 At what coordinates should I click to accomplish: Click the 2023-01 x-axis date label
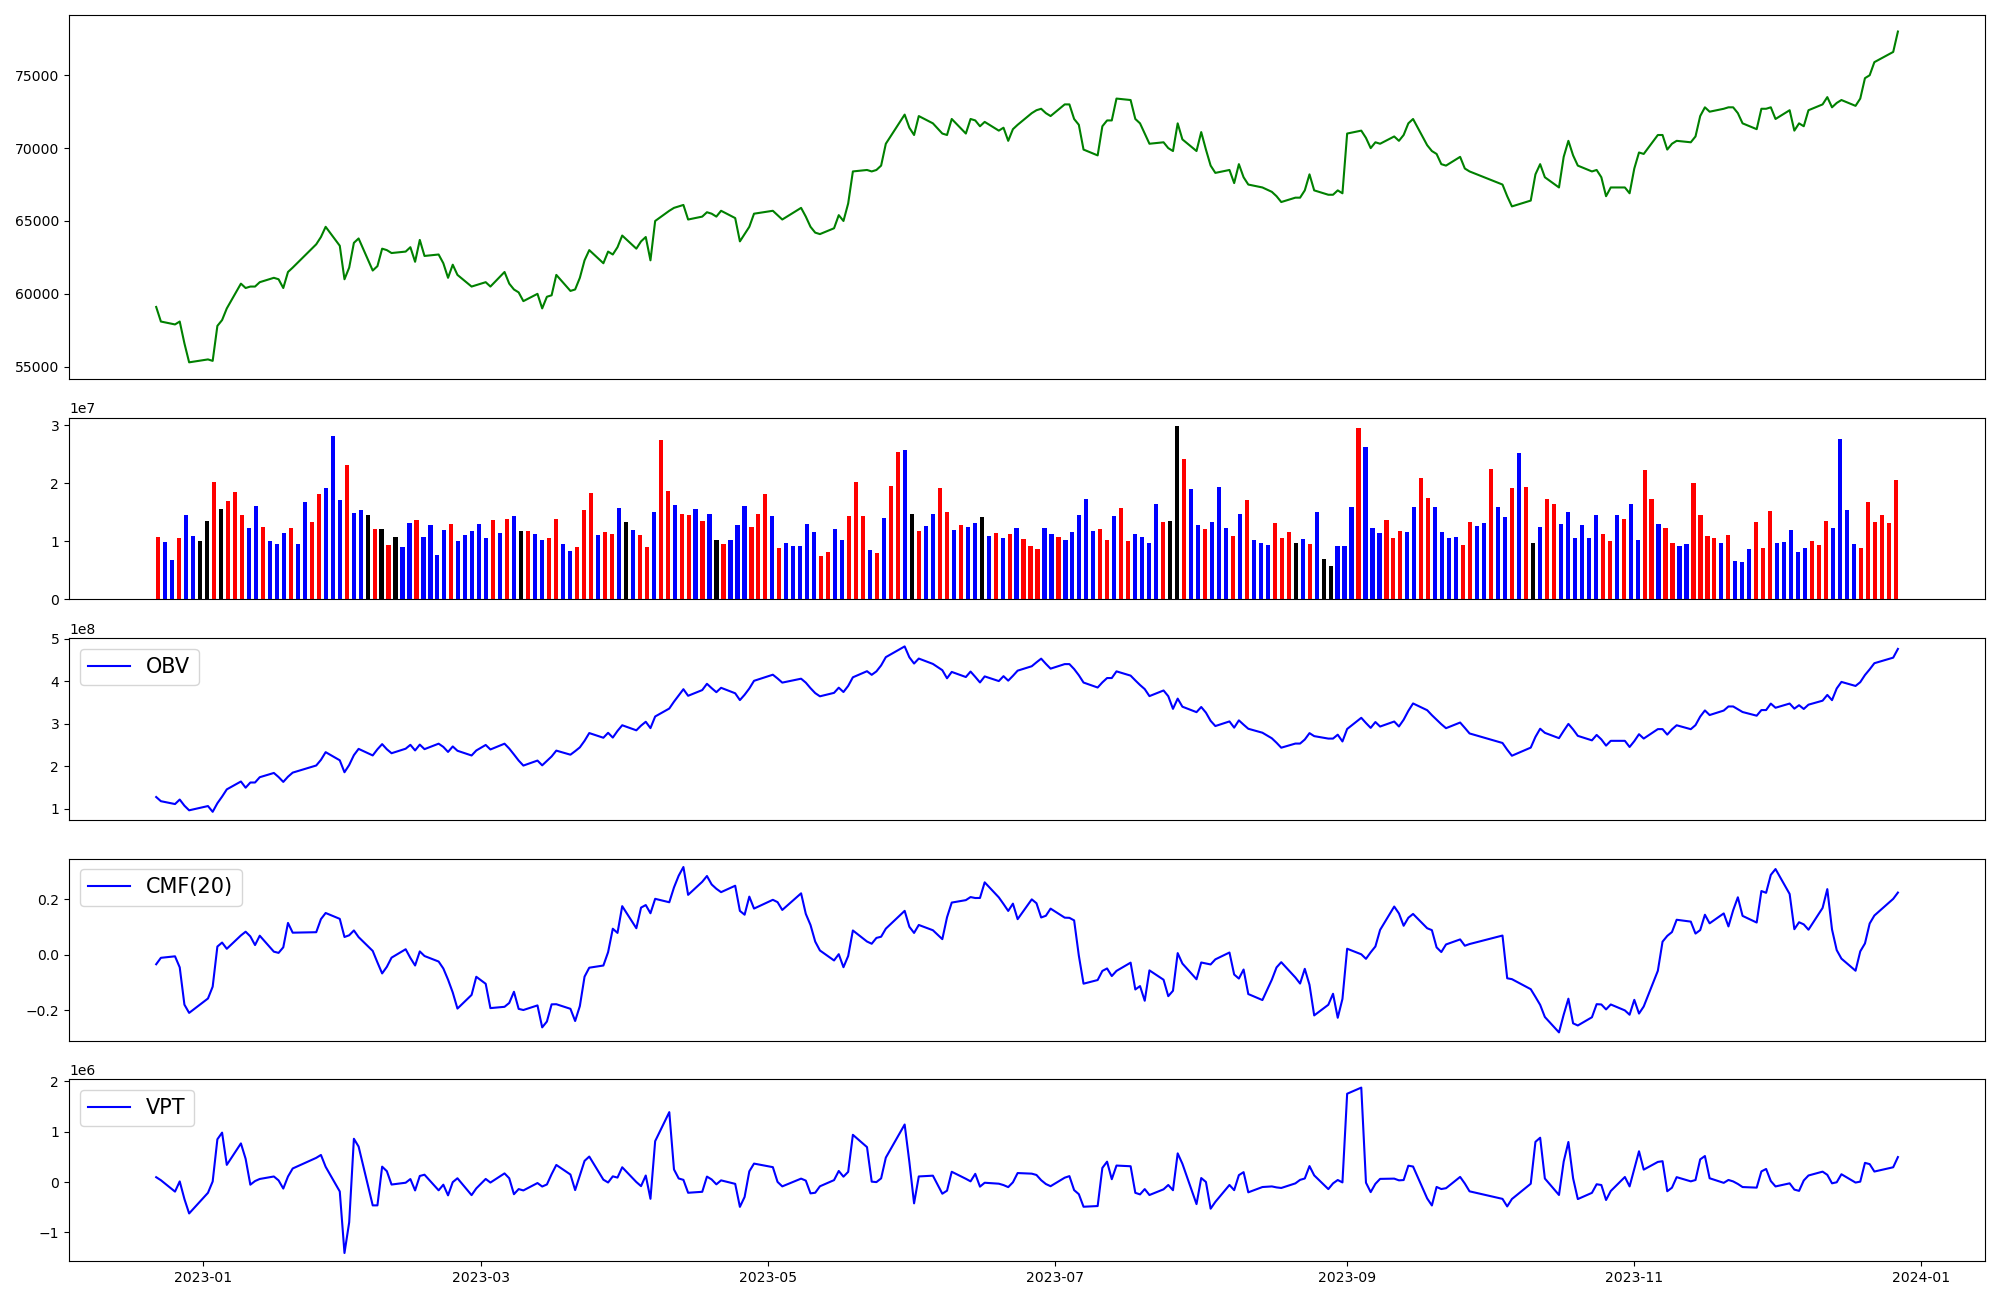pos(203,1277)
